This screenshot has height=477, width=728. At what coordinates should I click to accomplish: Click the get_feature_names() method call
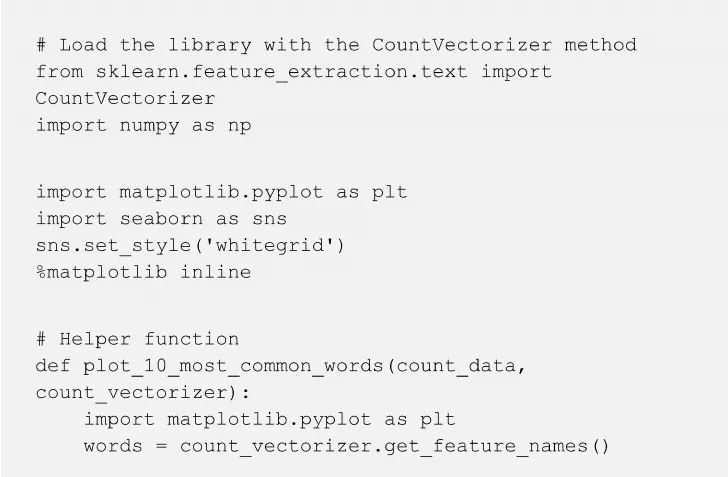pyautogui.click(x=509, y=446)
